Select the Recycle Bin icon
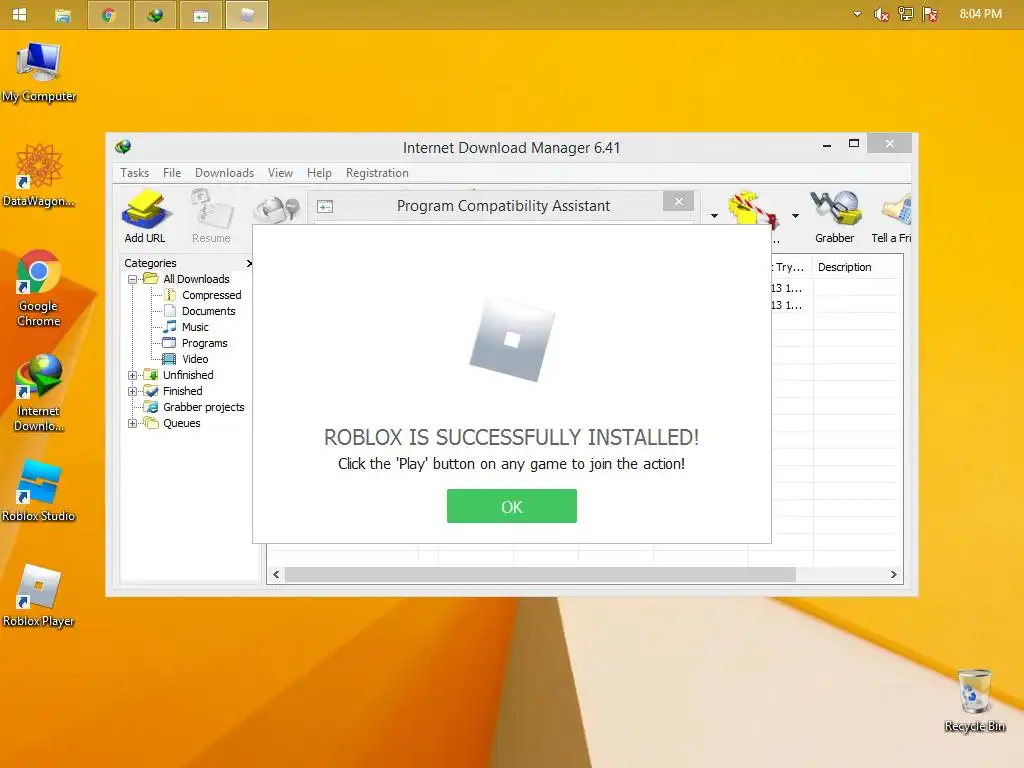This screenshot has height=768, width=1024. 975,699
